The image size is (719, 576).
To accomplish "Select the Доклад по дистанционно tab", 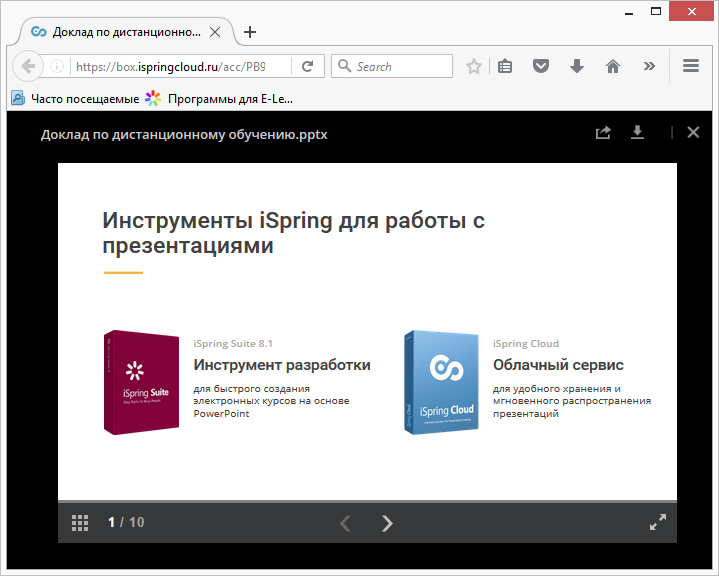I will tap(127, 32).
